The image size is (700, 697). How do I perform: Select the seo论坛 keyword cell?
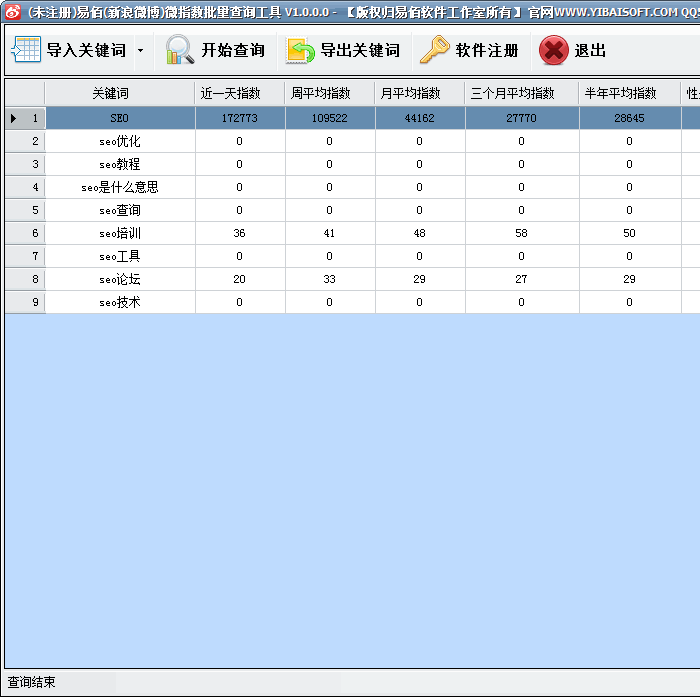click(120, 279)
